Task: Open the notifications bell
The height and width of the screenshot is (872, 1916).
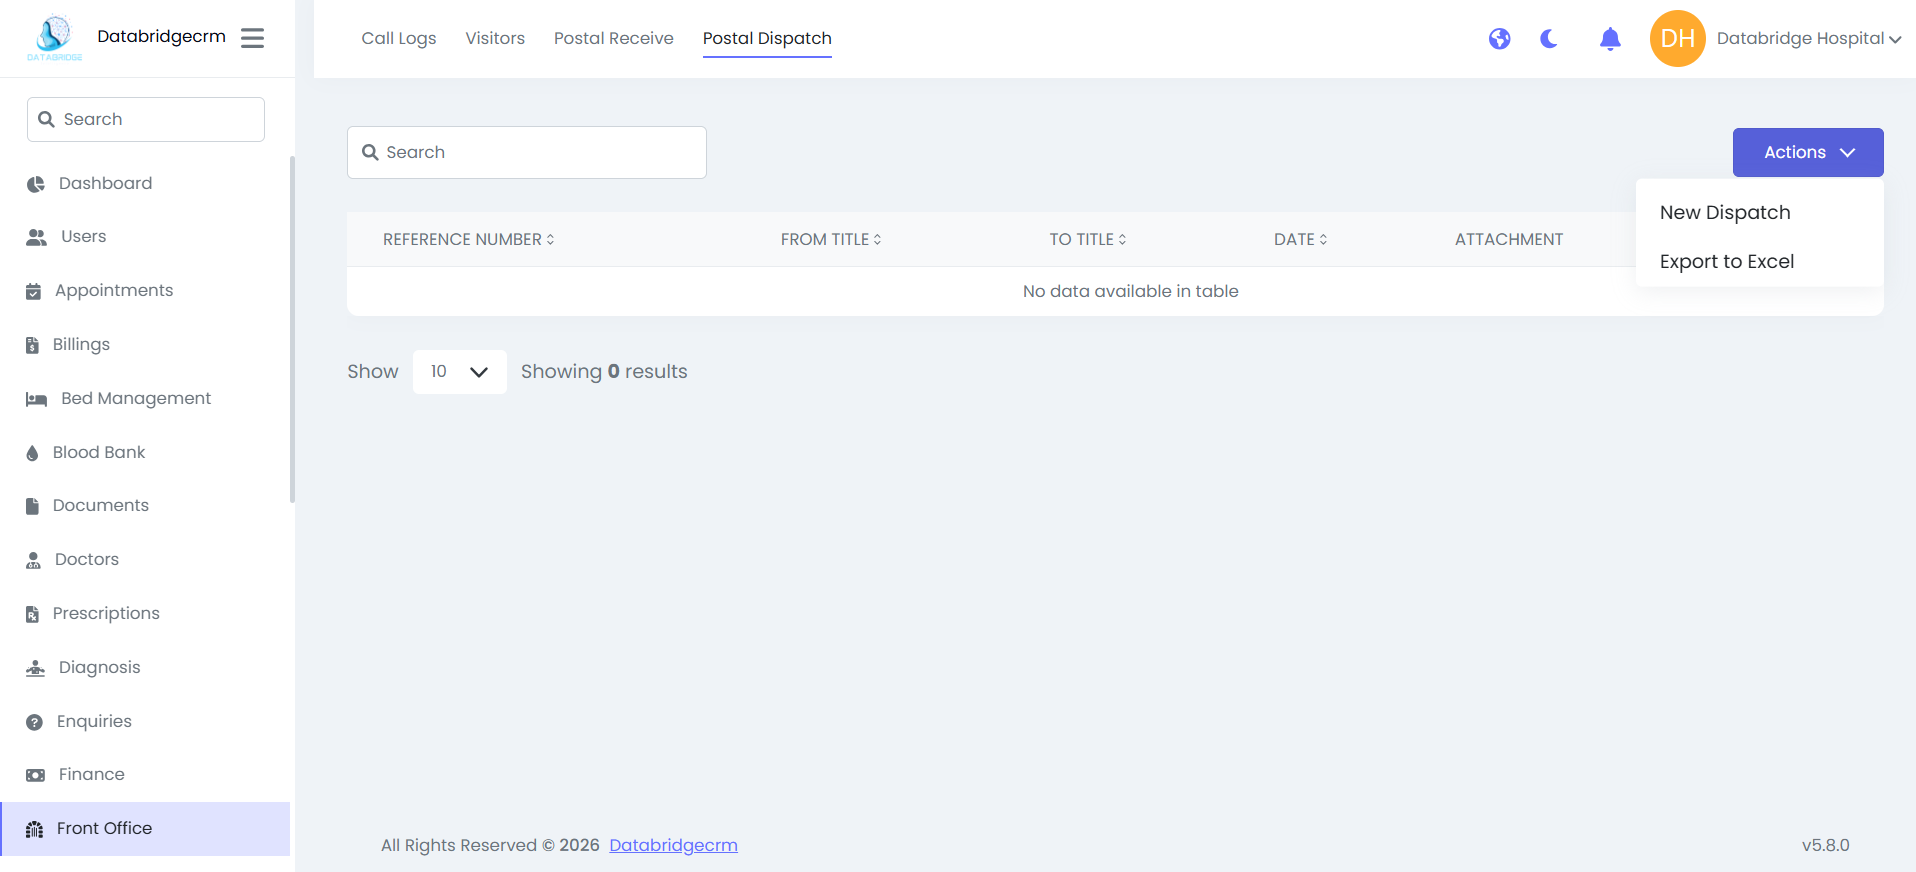Action: tap(1610, 39)
